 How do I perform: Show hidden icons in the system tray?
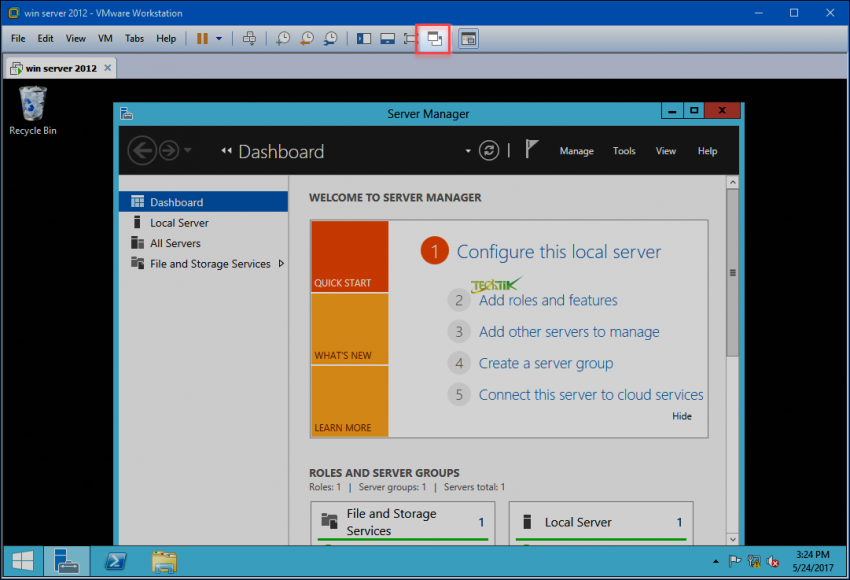pos(716,561)
